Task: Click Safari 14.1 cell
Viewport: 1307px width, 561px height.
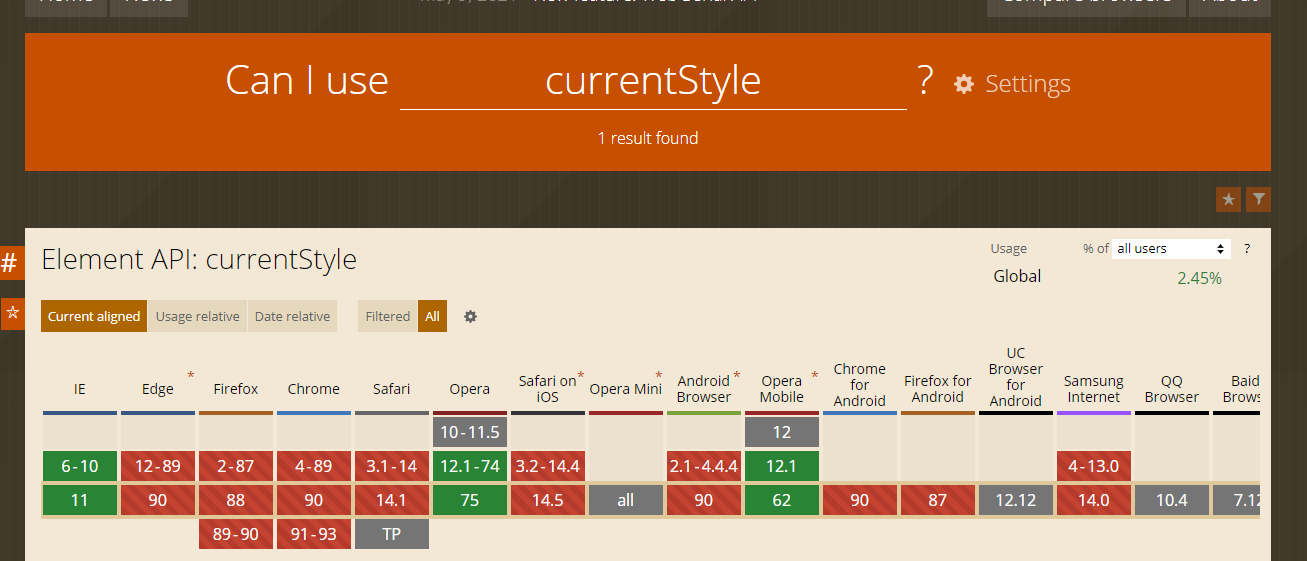Action: coord(392,500)
